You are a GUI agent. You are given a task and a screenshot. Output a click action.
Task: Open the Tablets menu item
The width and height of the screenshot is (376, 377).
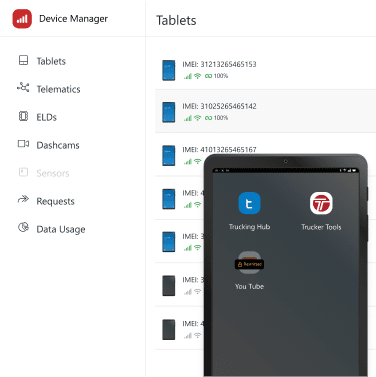click(x=51, y=61)
